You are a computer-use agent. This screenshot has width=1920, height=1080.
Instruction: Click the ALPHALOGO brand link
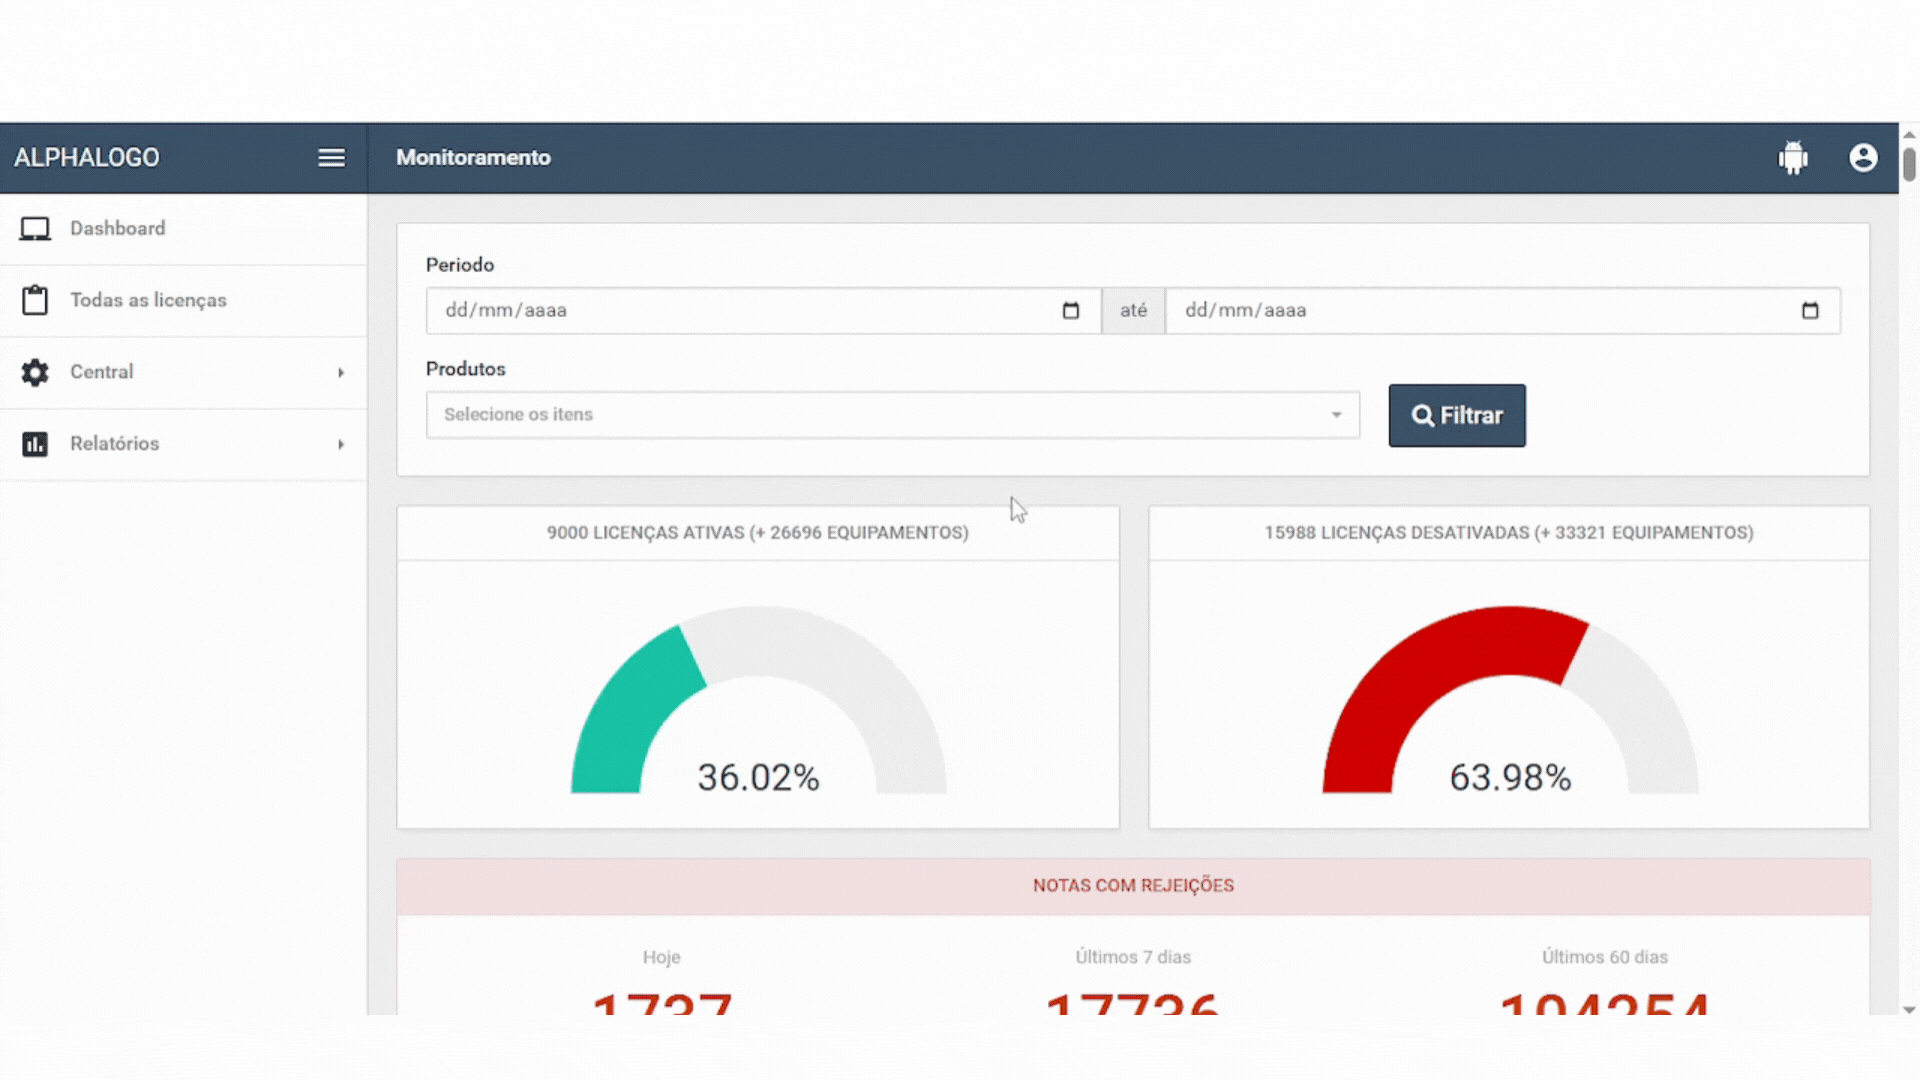click(86, 158)
